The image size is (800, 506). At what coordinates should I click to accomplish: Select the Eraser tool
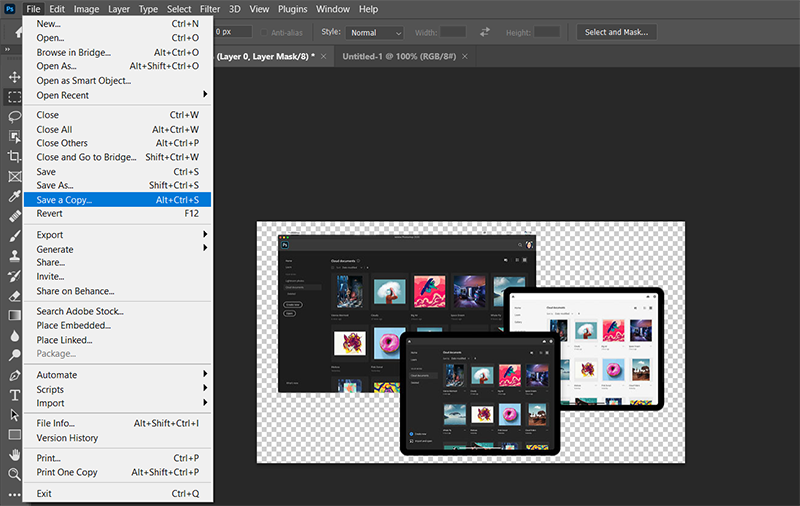pos(14,296)
